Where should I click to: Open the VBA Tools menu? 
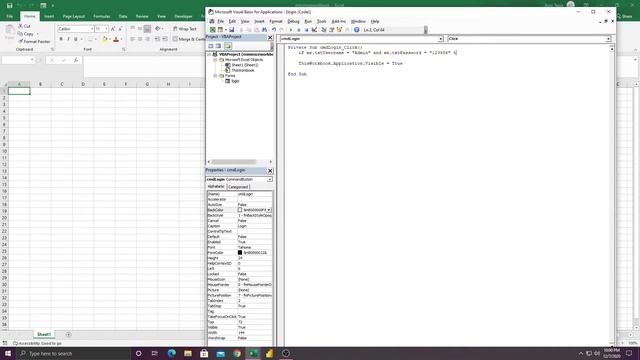(x=322, y=21)
